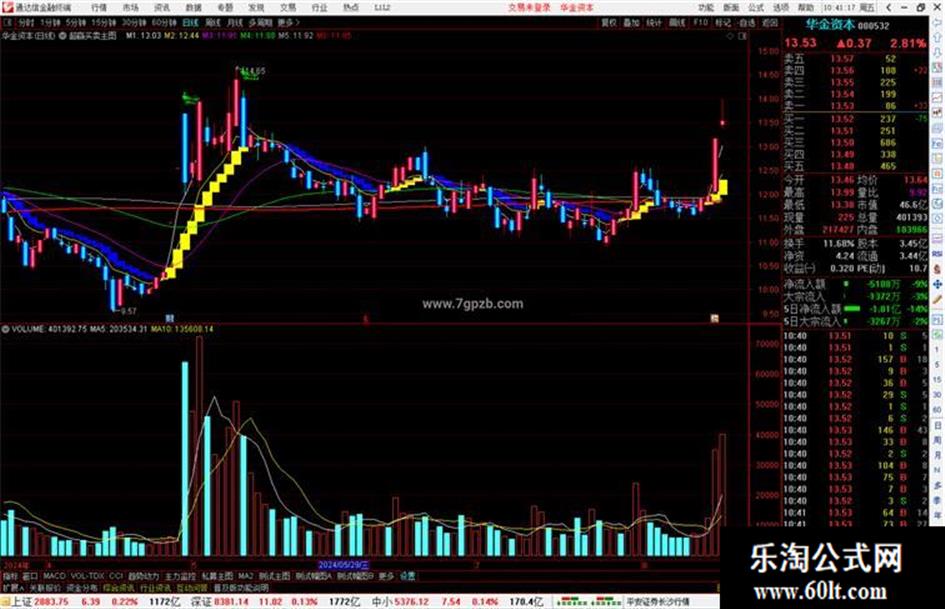The width and height of the screenshot is (945, 609).
Task: Click the 交易未登录 login link
Action: click(529, 8)
